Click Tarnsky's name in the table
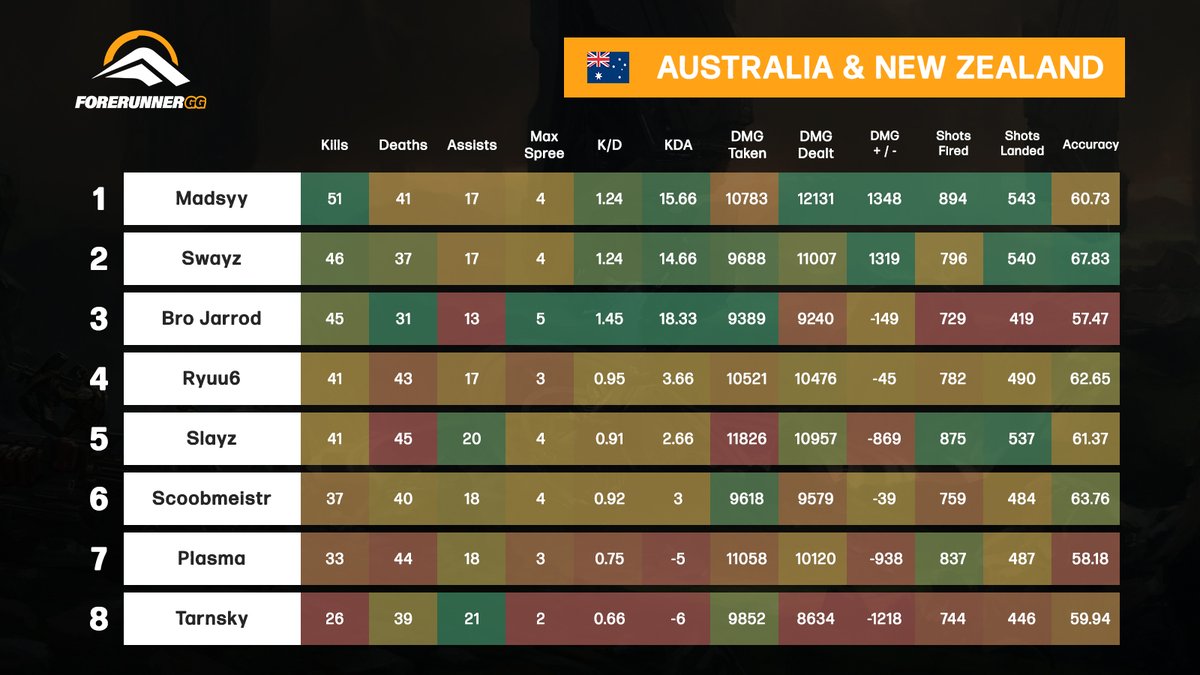This screenshot has width=1200, height=675. pyautogui.click(x=211, y=619)
